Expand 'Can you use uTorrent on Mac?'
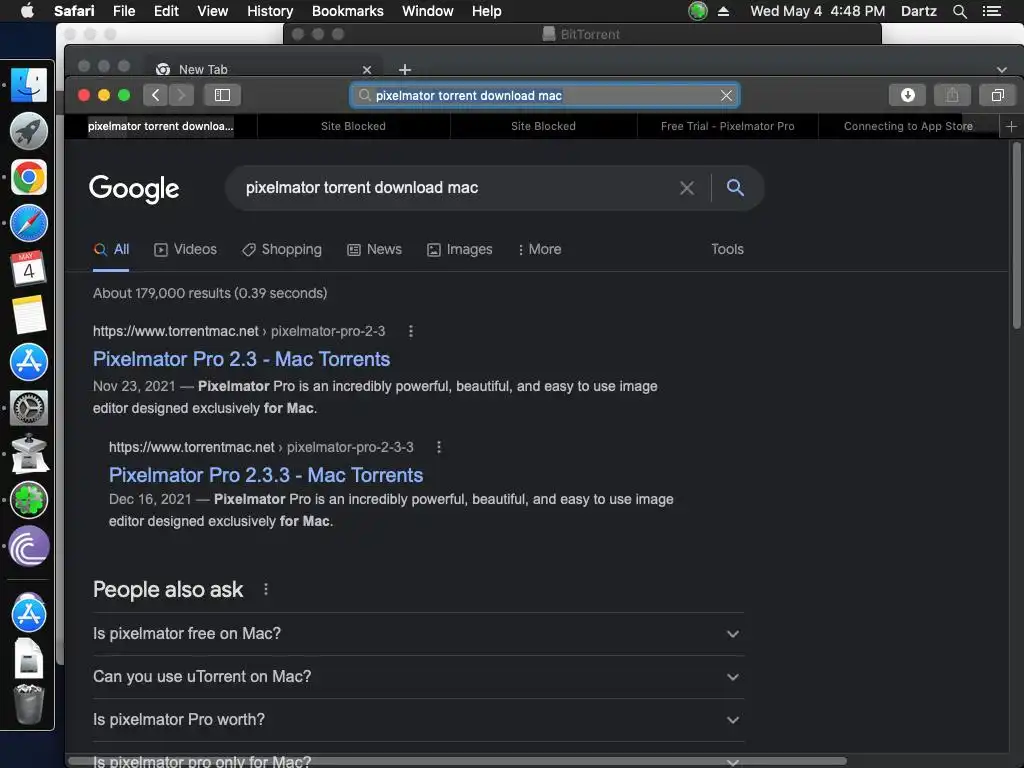This screenshot has height=768, width=1024. click(418, 677)
